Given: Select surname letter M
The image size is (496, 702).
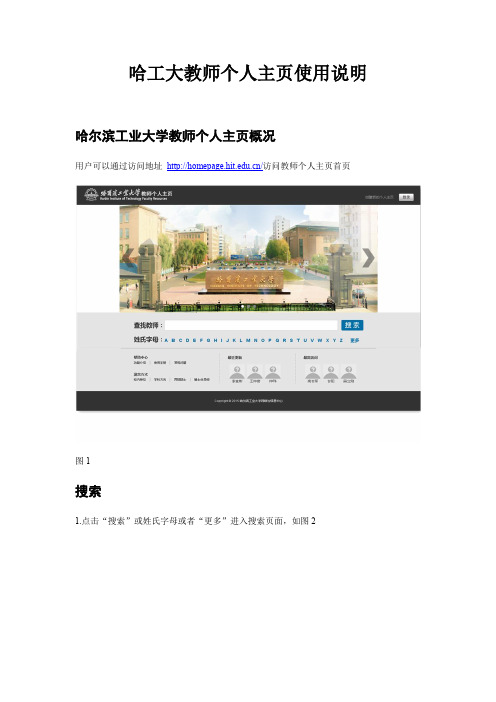Looking at the screenshot, I should tap(248, 340).
